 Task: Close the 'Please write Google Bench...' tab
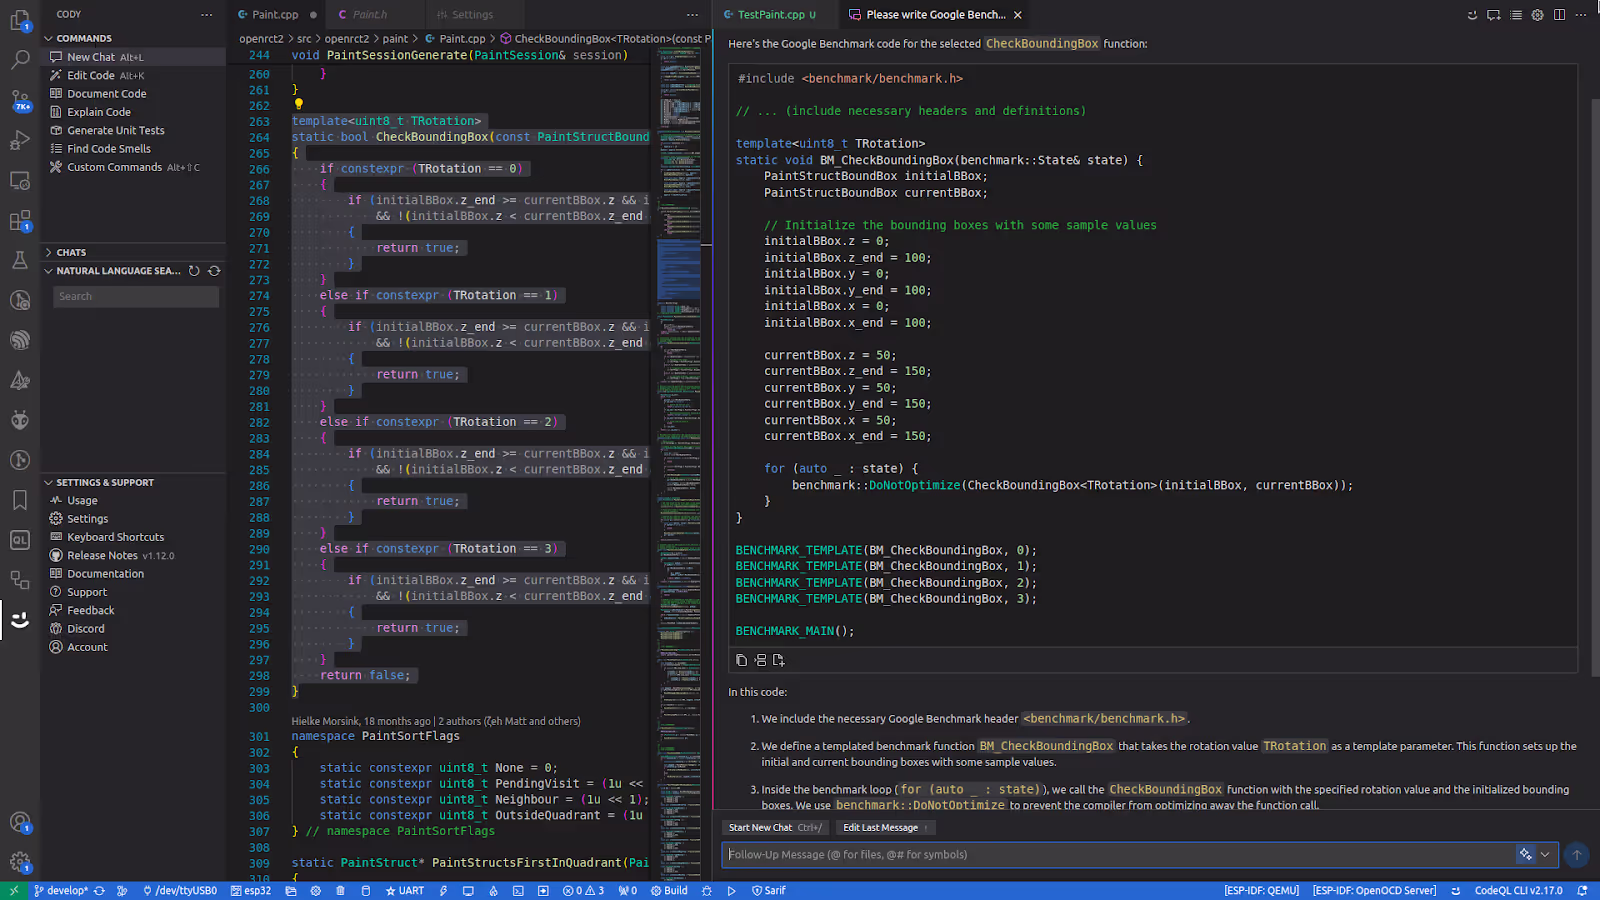[1018, 15]
